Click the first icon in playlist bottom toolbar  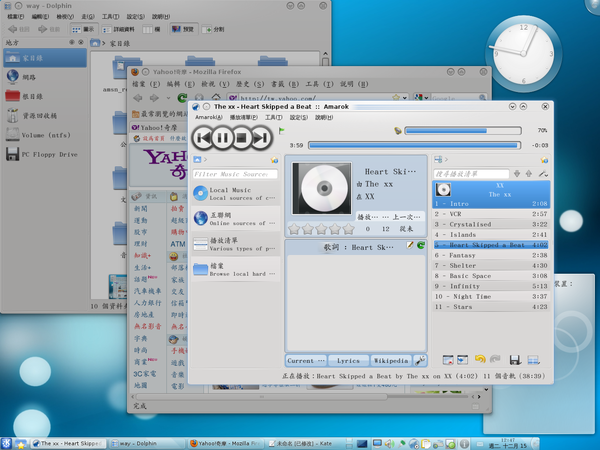pos(448,360)
